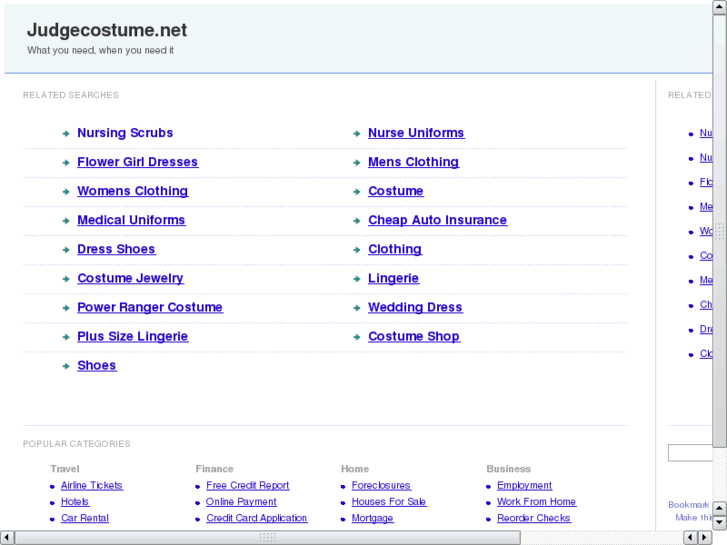Click the Reorder Checks link
Screen dimensions: 727x545
(x=534, y=518)
